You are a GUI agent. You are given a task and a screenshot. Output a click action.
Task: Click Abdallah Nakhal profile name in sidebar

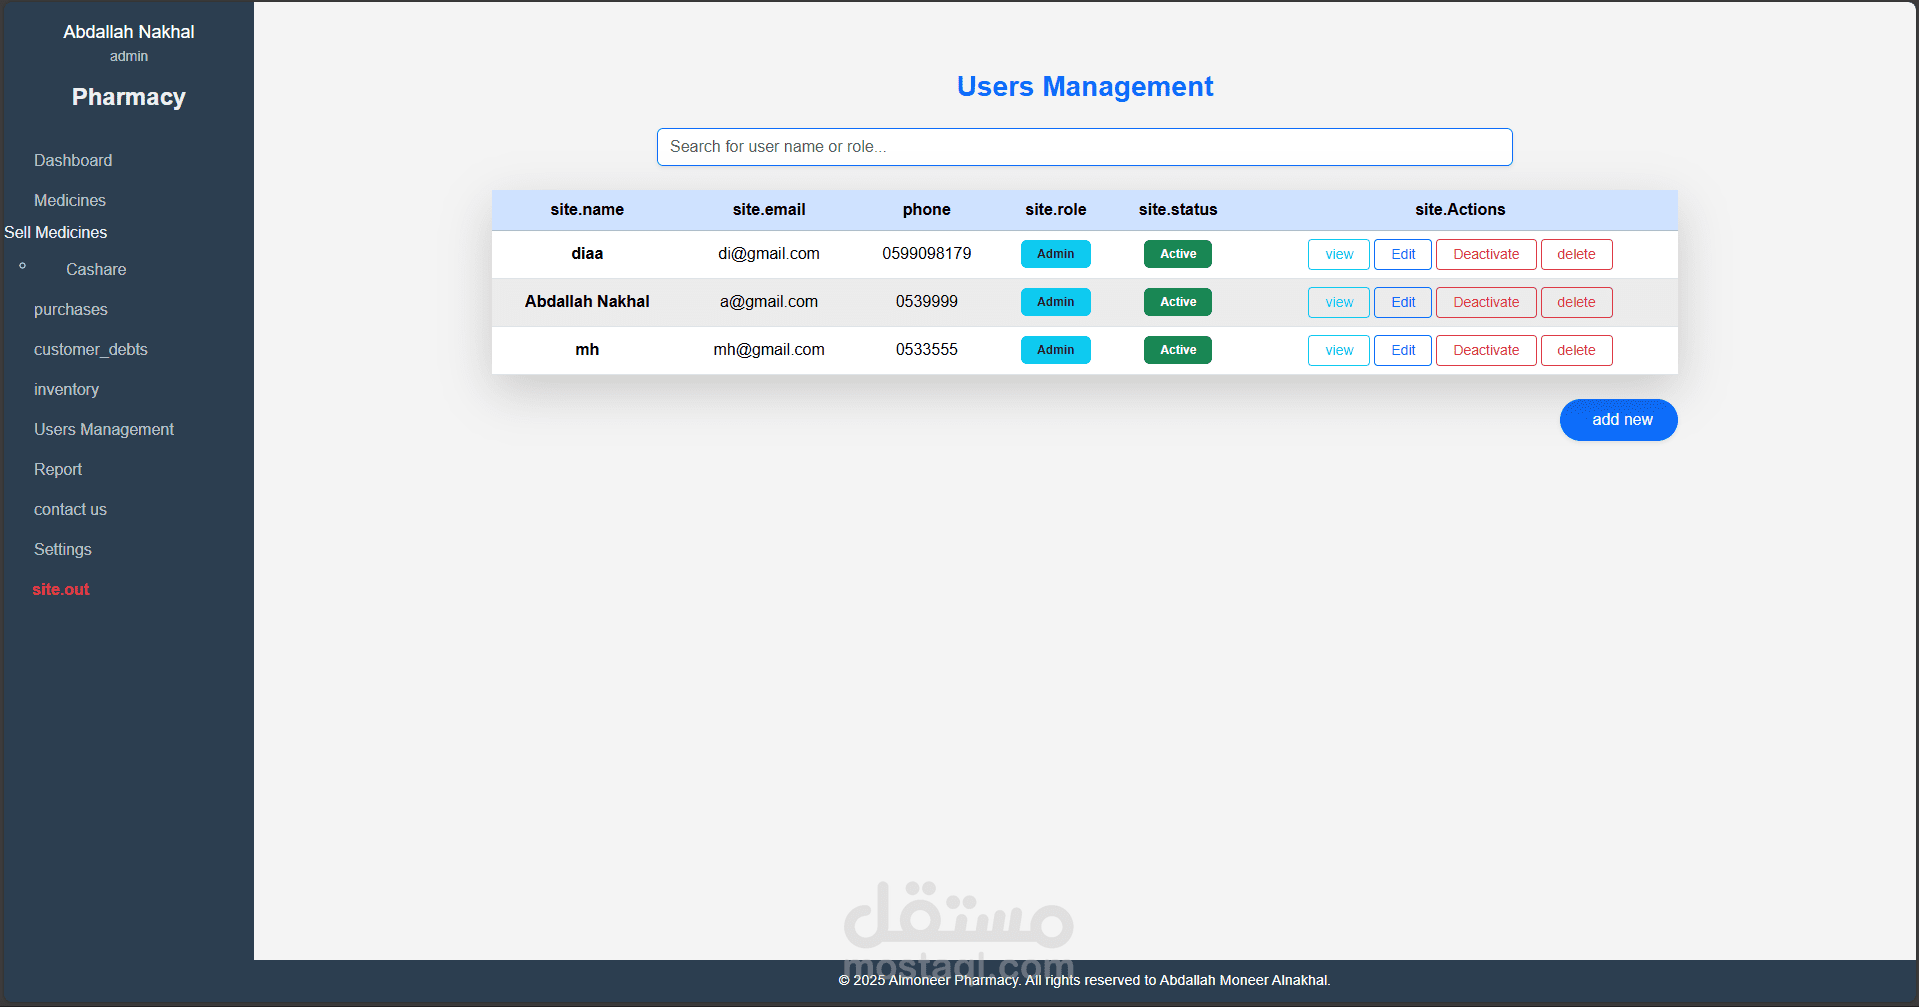[129, 32]
